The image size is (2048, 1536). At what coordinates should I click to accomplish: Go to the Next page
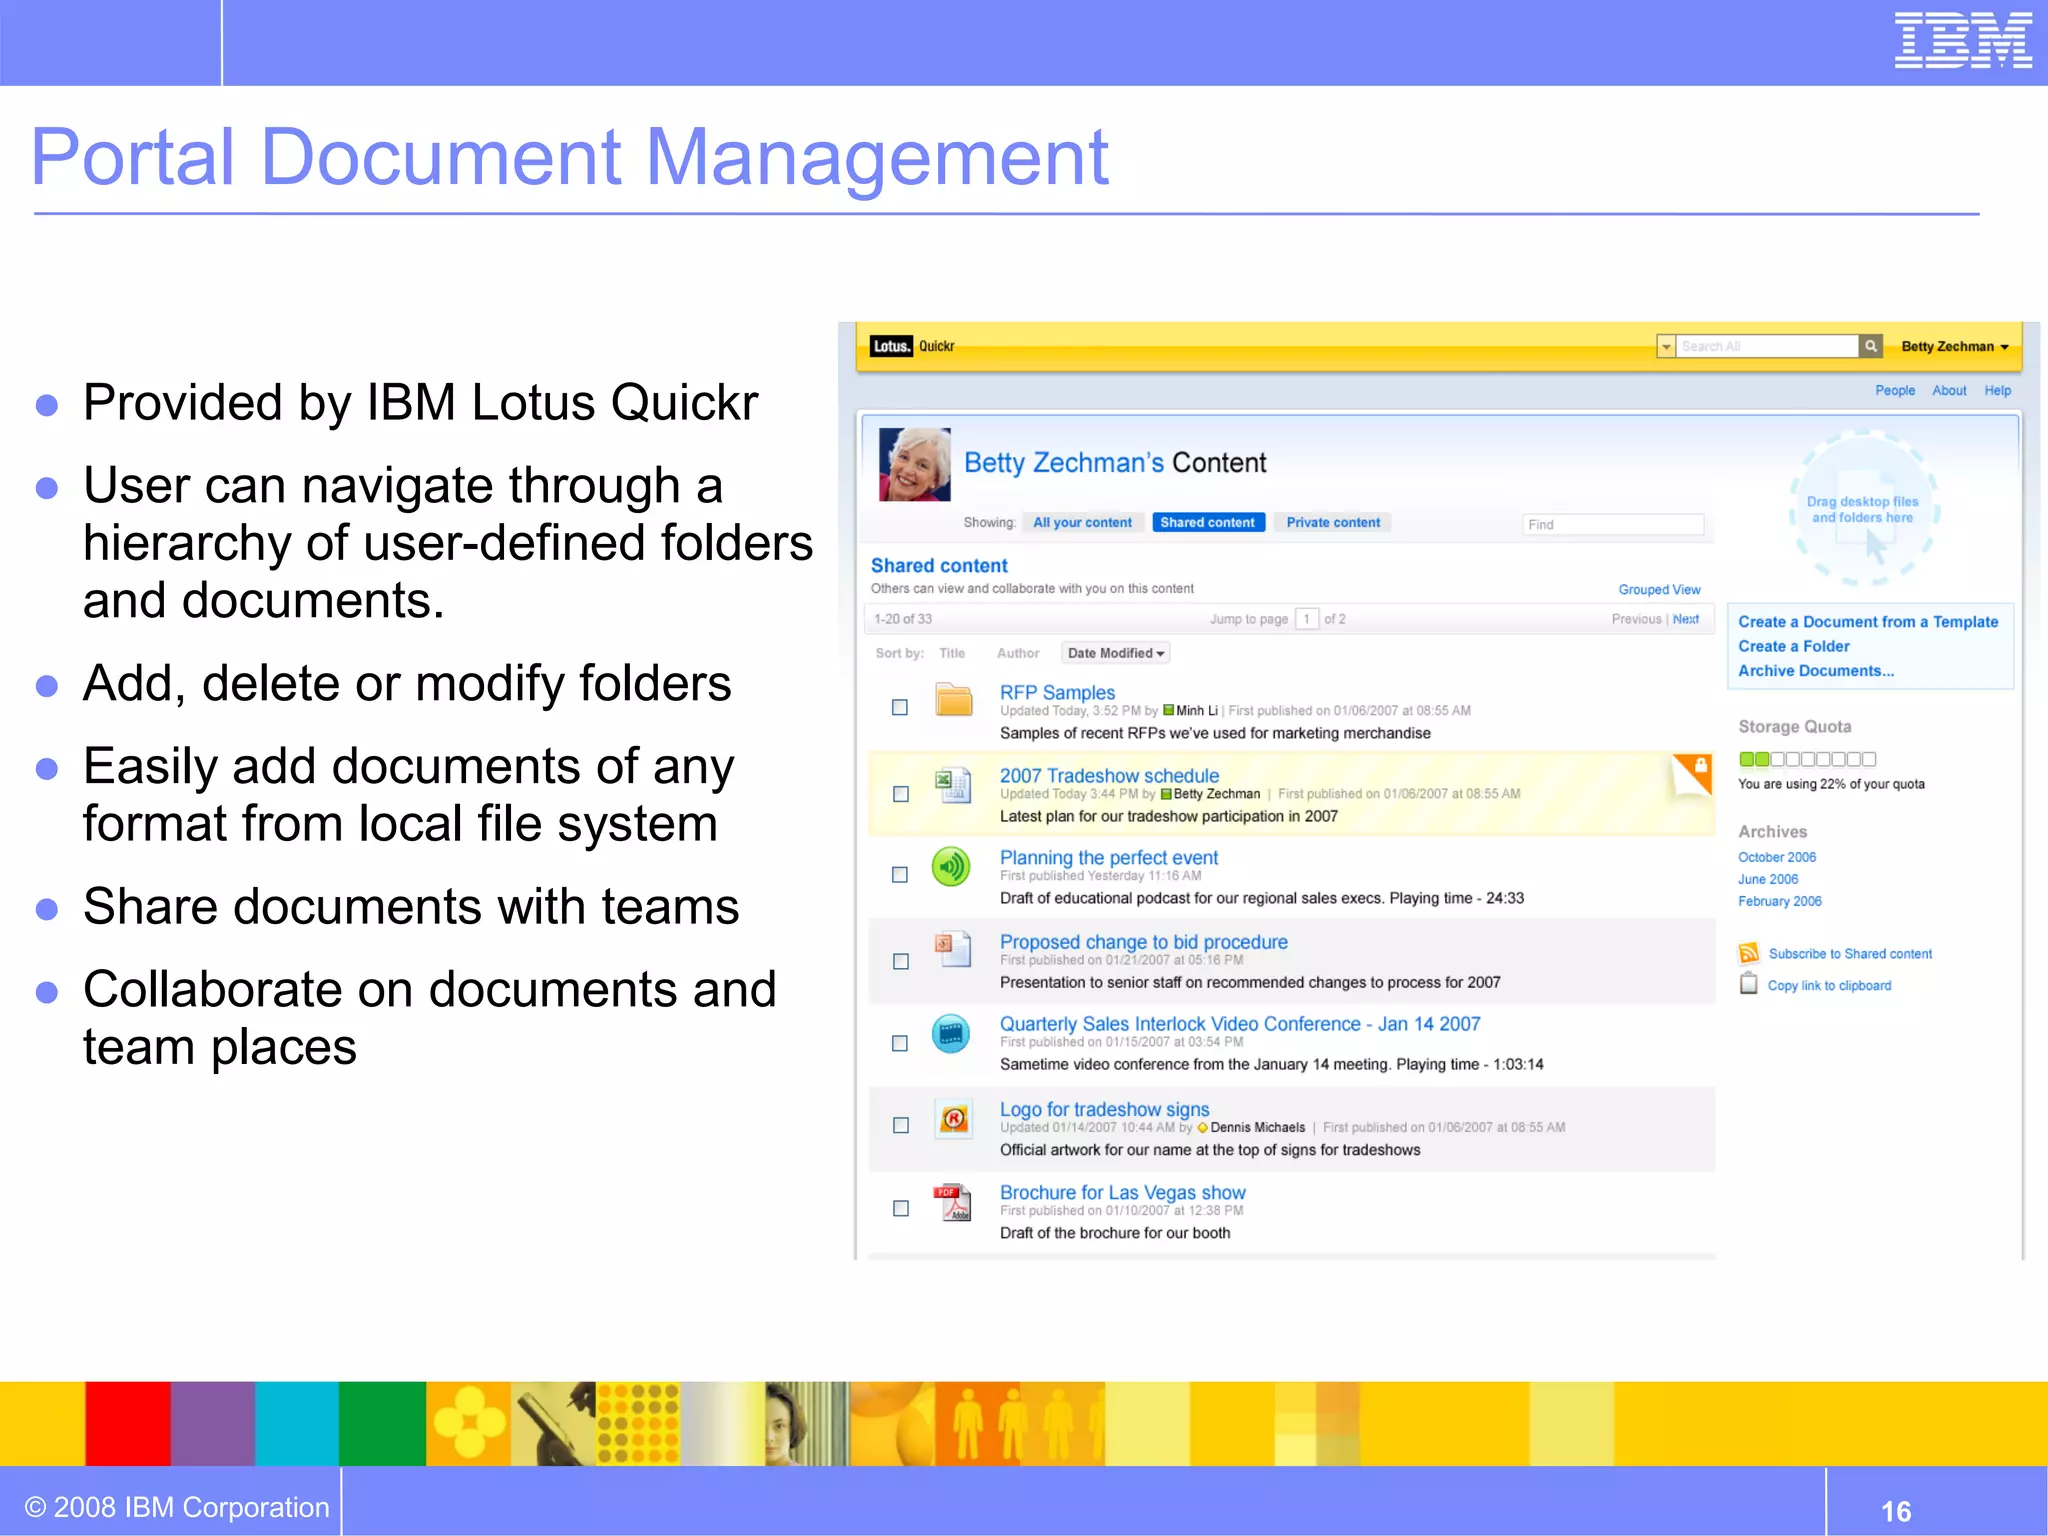point(1686,619)
